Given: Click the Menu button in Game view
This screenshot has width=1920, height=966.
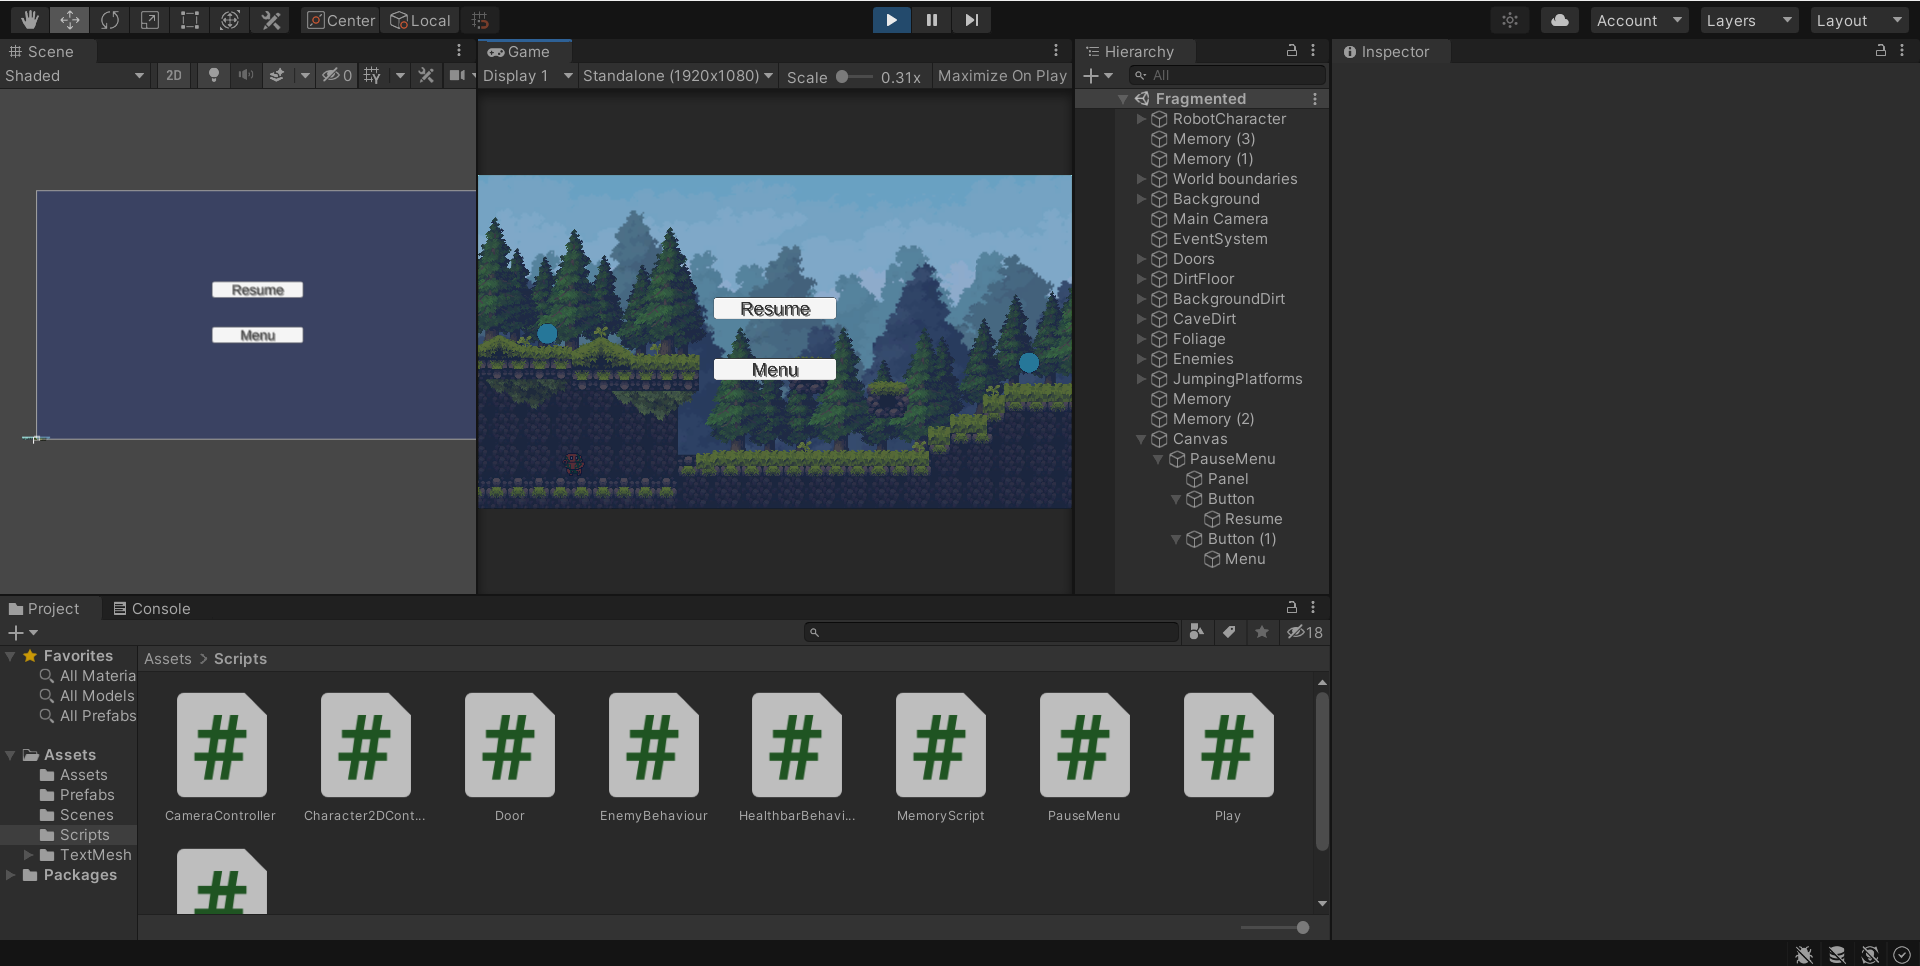Looking at the screenshot, I should pyautogui.click(x=774, y=370).
